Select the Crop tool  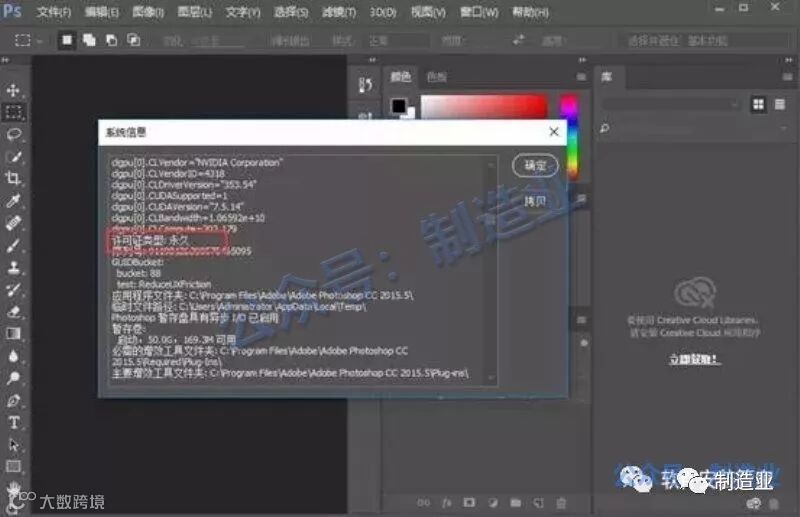click(x=13, y=178)
